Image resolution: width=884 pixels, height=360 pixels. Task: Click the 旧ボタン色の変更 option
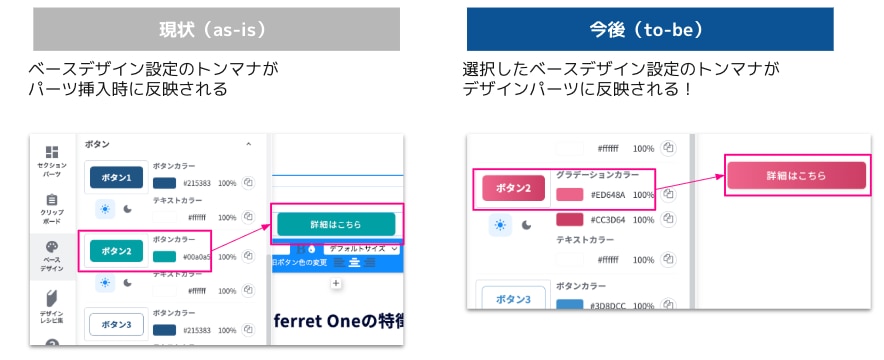(x=300, y=262)
